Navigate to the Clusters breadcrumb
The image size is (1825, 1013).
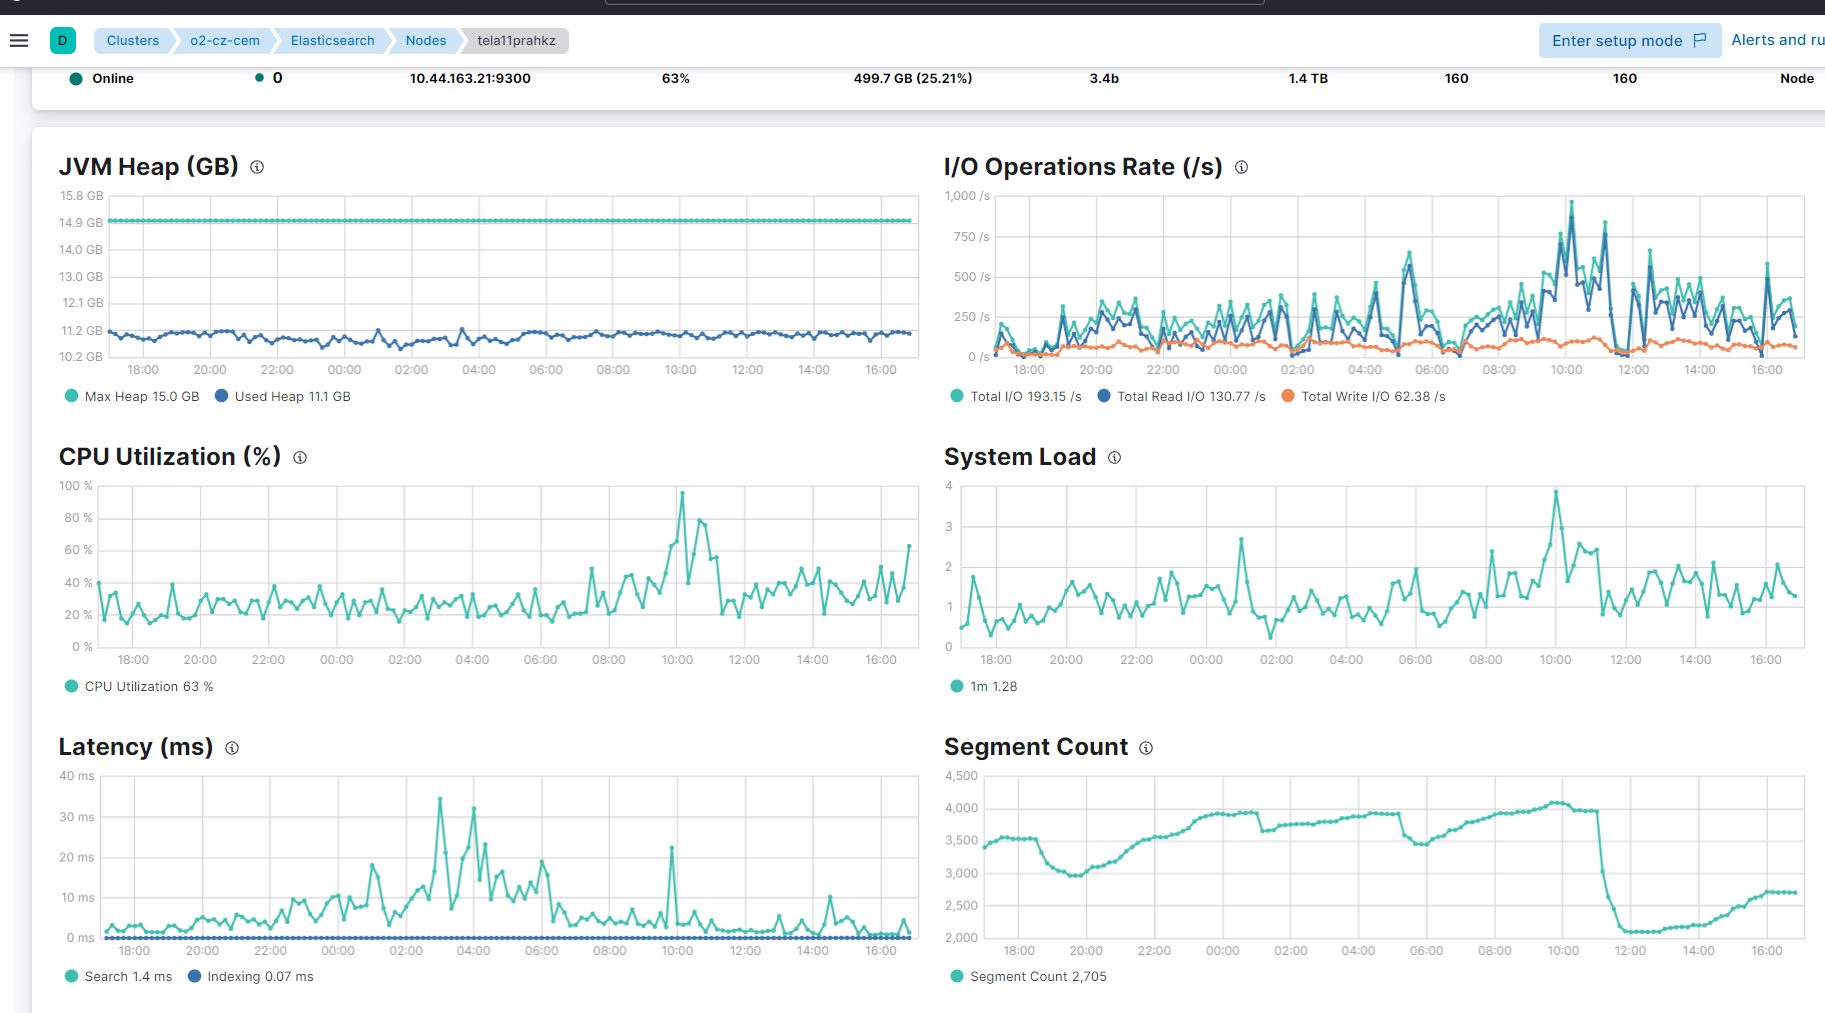(x=132, y=40)
